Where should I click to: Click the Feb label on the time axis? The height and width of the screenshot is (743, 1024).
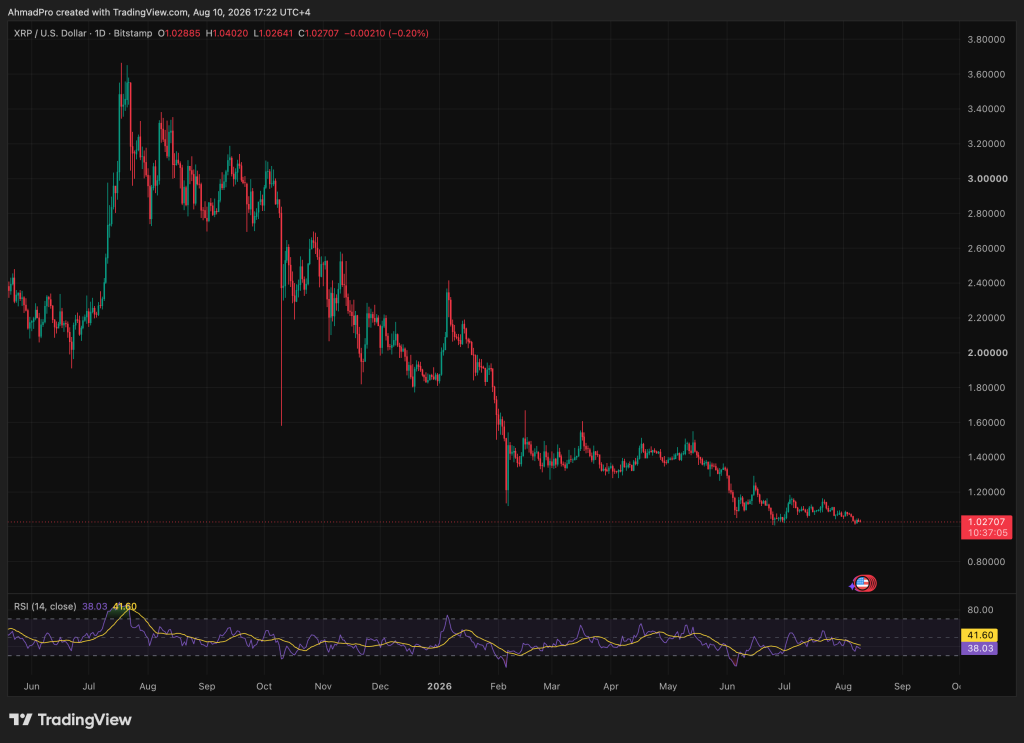pos(498,686)
